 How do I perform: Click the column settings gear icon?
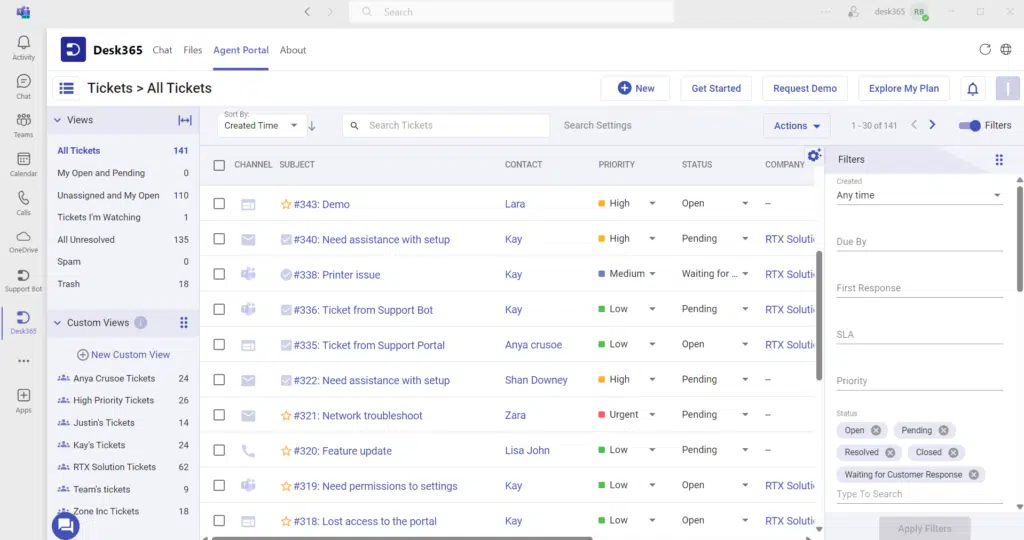(814, 155)
